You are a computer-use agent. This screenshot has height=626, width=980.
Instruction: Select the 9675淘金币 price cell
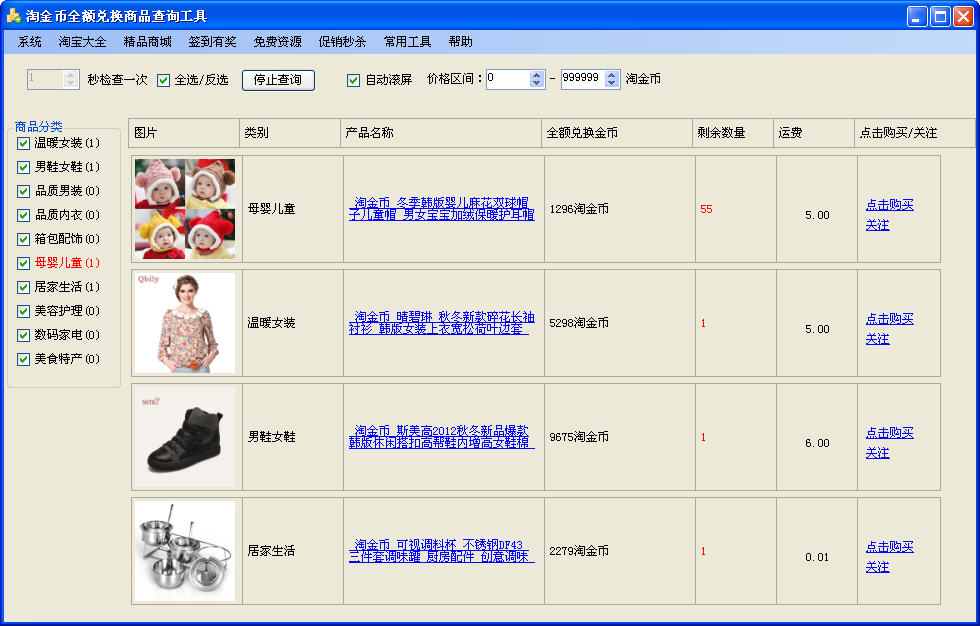(x=619, y=437)
